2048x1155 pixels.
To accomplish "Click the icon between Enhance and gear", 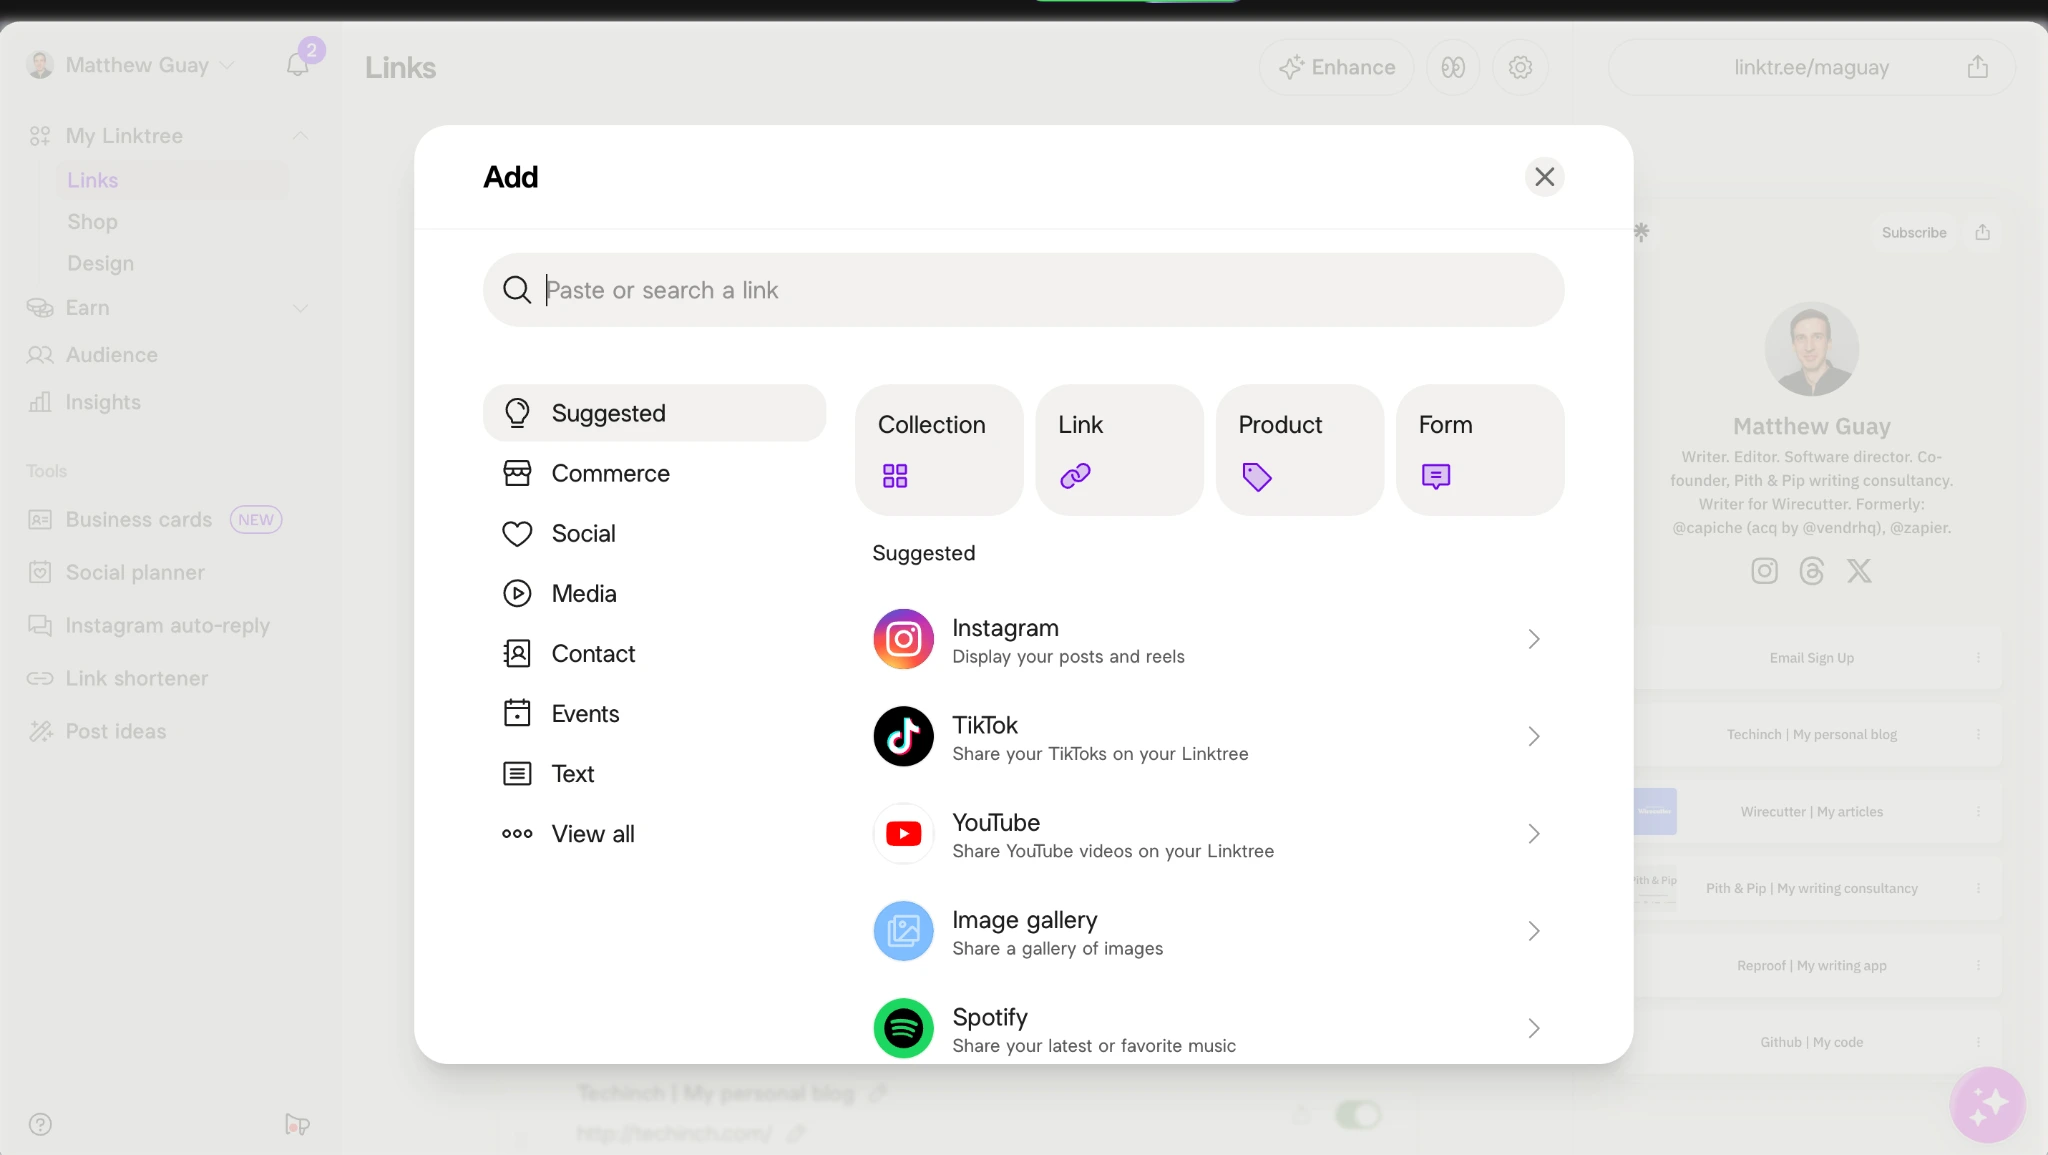I will [1453, 67].
